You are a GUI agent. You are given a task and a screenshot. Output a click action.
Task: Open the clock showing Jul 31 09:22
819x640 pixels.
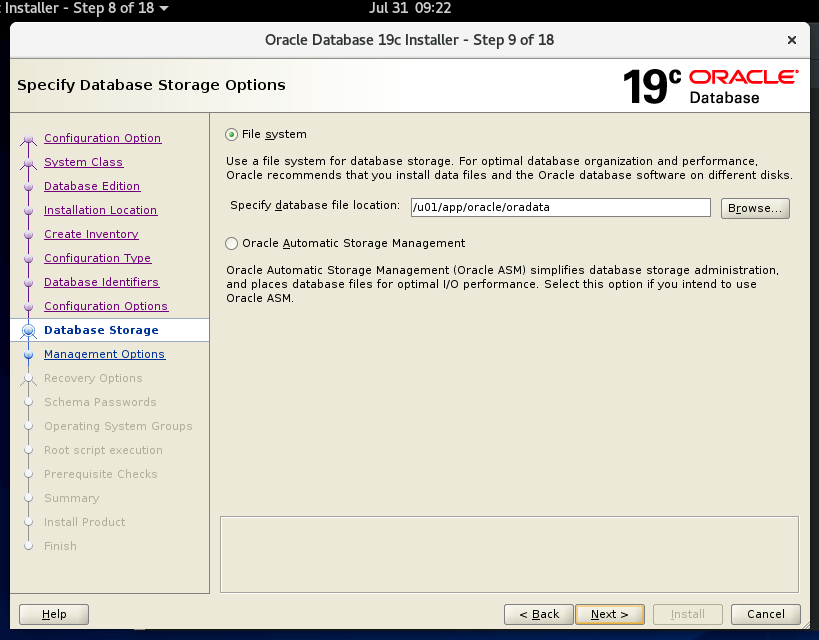[410, 8]
